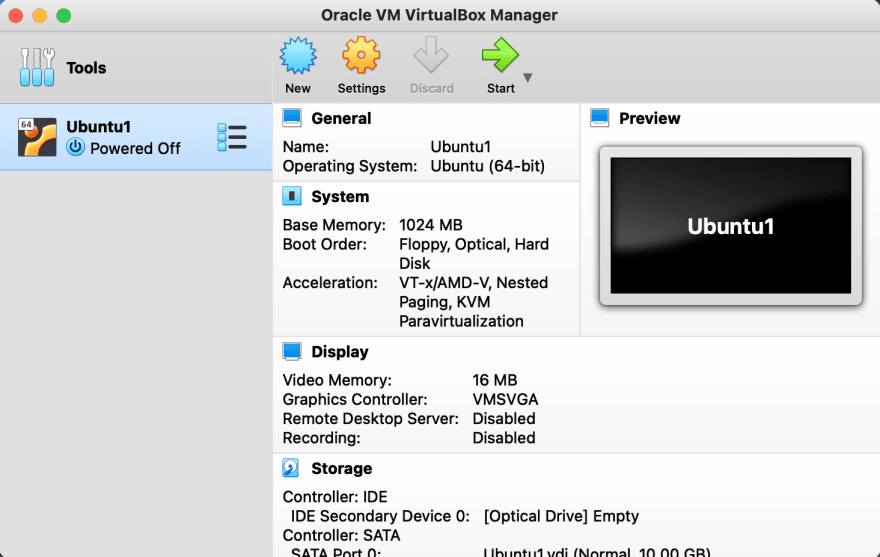
Task: Click the Recording Disabled value
Action: [503, 438]
